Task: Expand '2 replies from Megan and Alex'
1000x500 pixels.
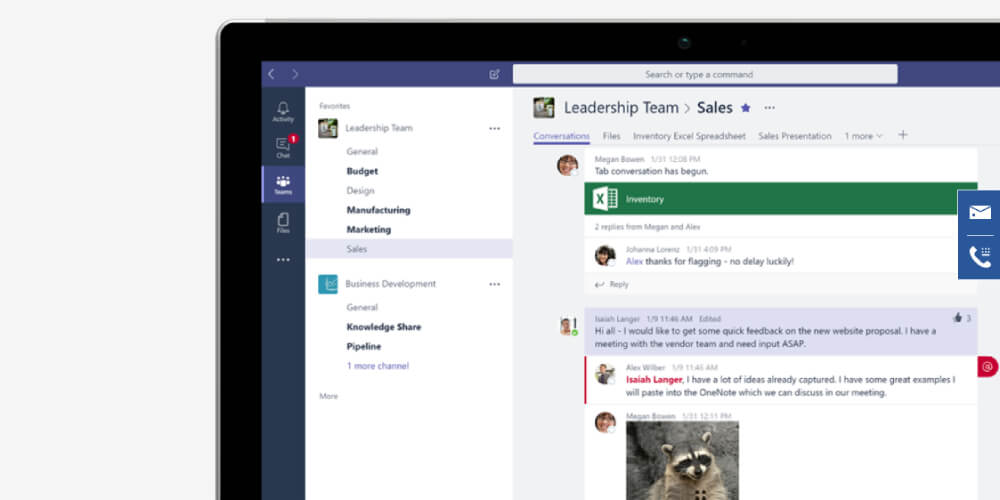Action: (647, 227)
